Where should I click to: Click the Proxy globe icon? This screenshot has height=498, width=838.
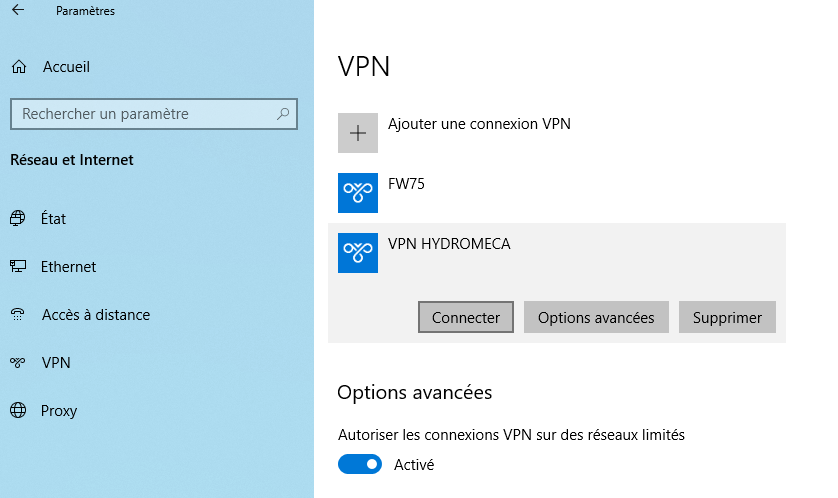pos(18,411)
